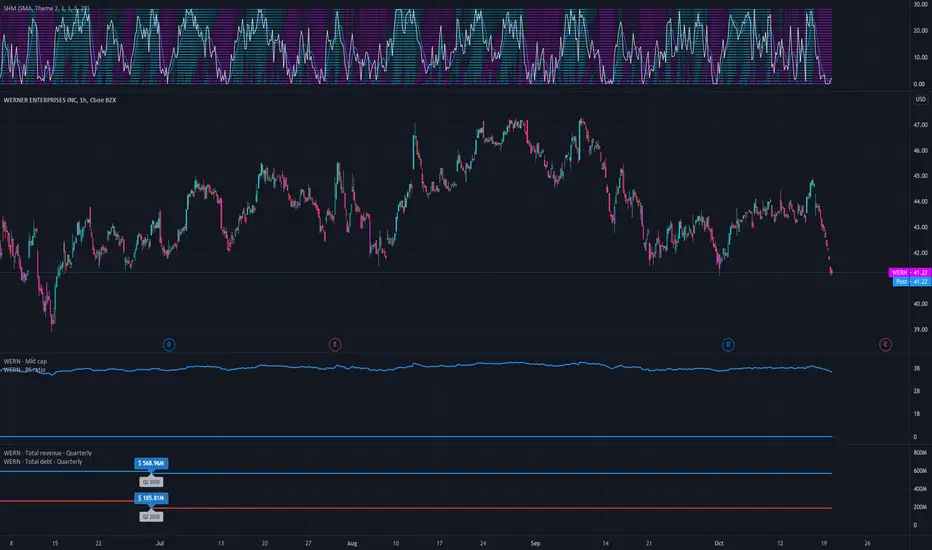Select WERN Total debt Quarterly legend
Viewport: 932px width, 550px height.
click(x=43, y=461)
